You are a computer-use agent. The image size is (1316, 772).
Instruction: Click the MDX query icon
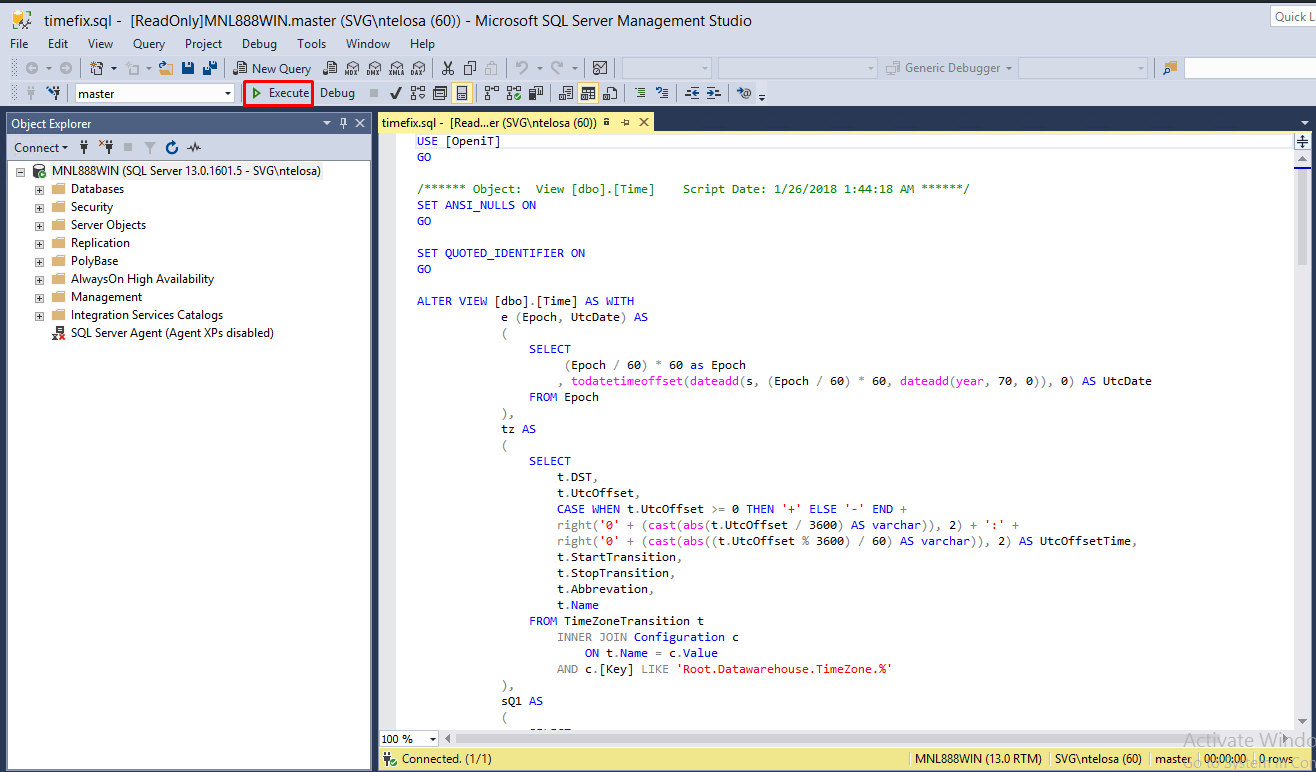352,68
